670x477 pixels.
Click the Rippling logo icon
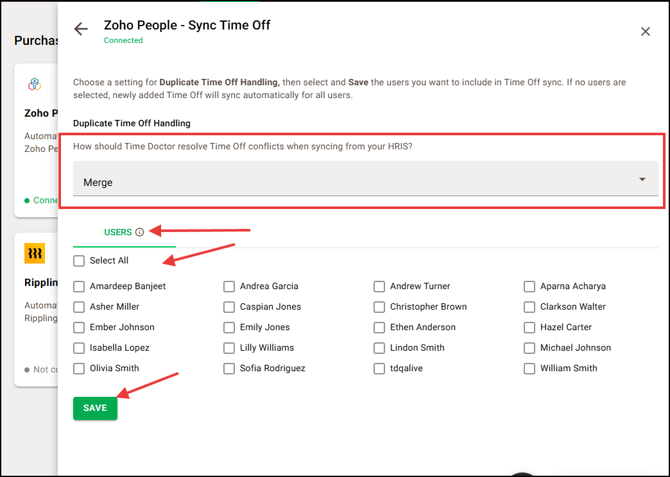pyautogui.click(x=35, y=253)
